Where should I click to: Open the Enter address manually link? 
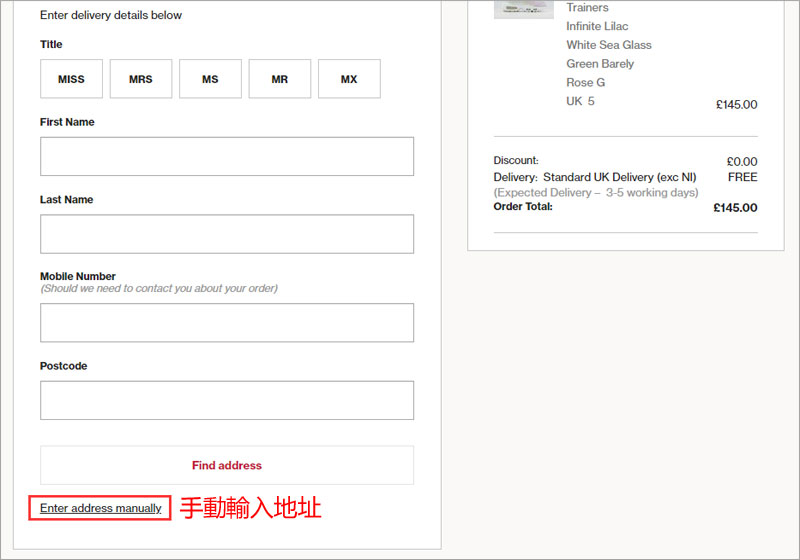pos(100,508)
